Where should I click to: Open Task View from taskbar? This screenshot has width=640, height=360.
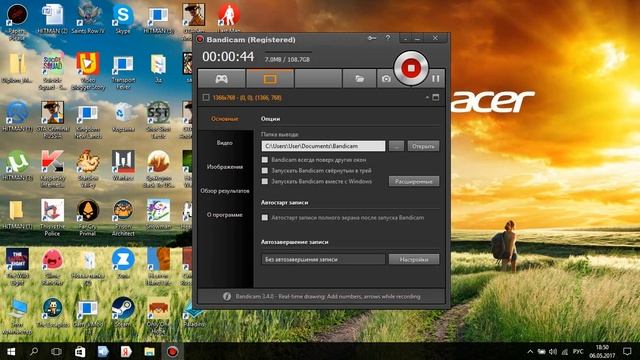(56, 351)
